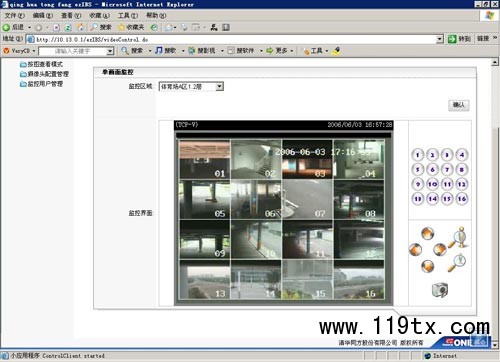Open the 监控区域 dropdown list
The height and width of the screenshot is (362, 500).
click(x=219, y=87)
